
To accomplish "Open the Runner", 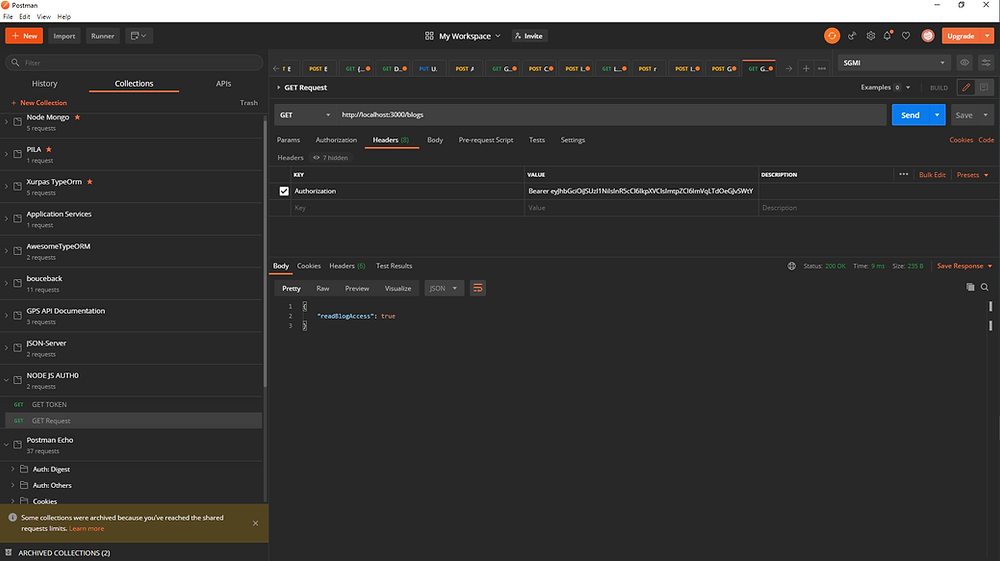I will pos(102,36).
